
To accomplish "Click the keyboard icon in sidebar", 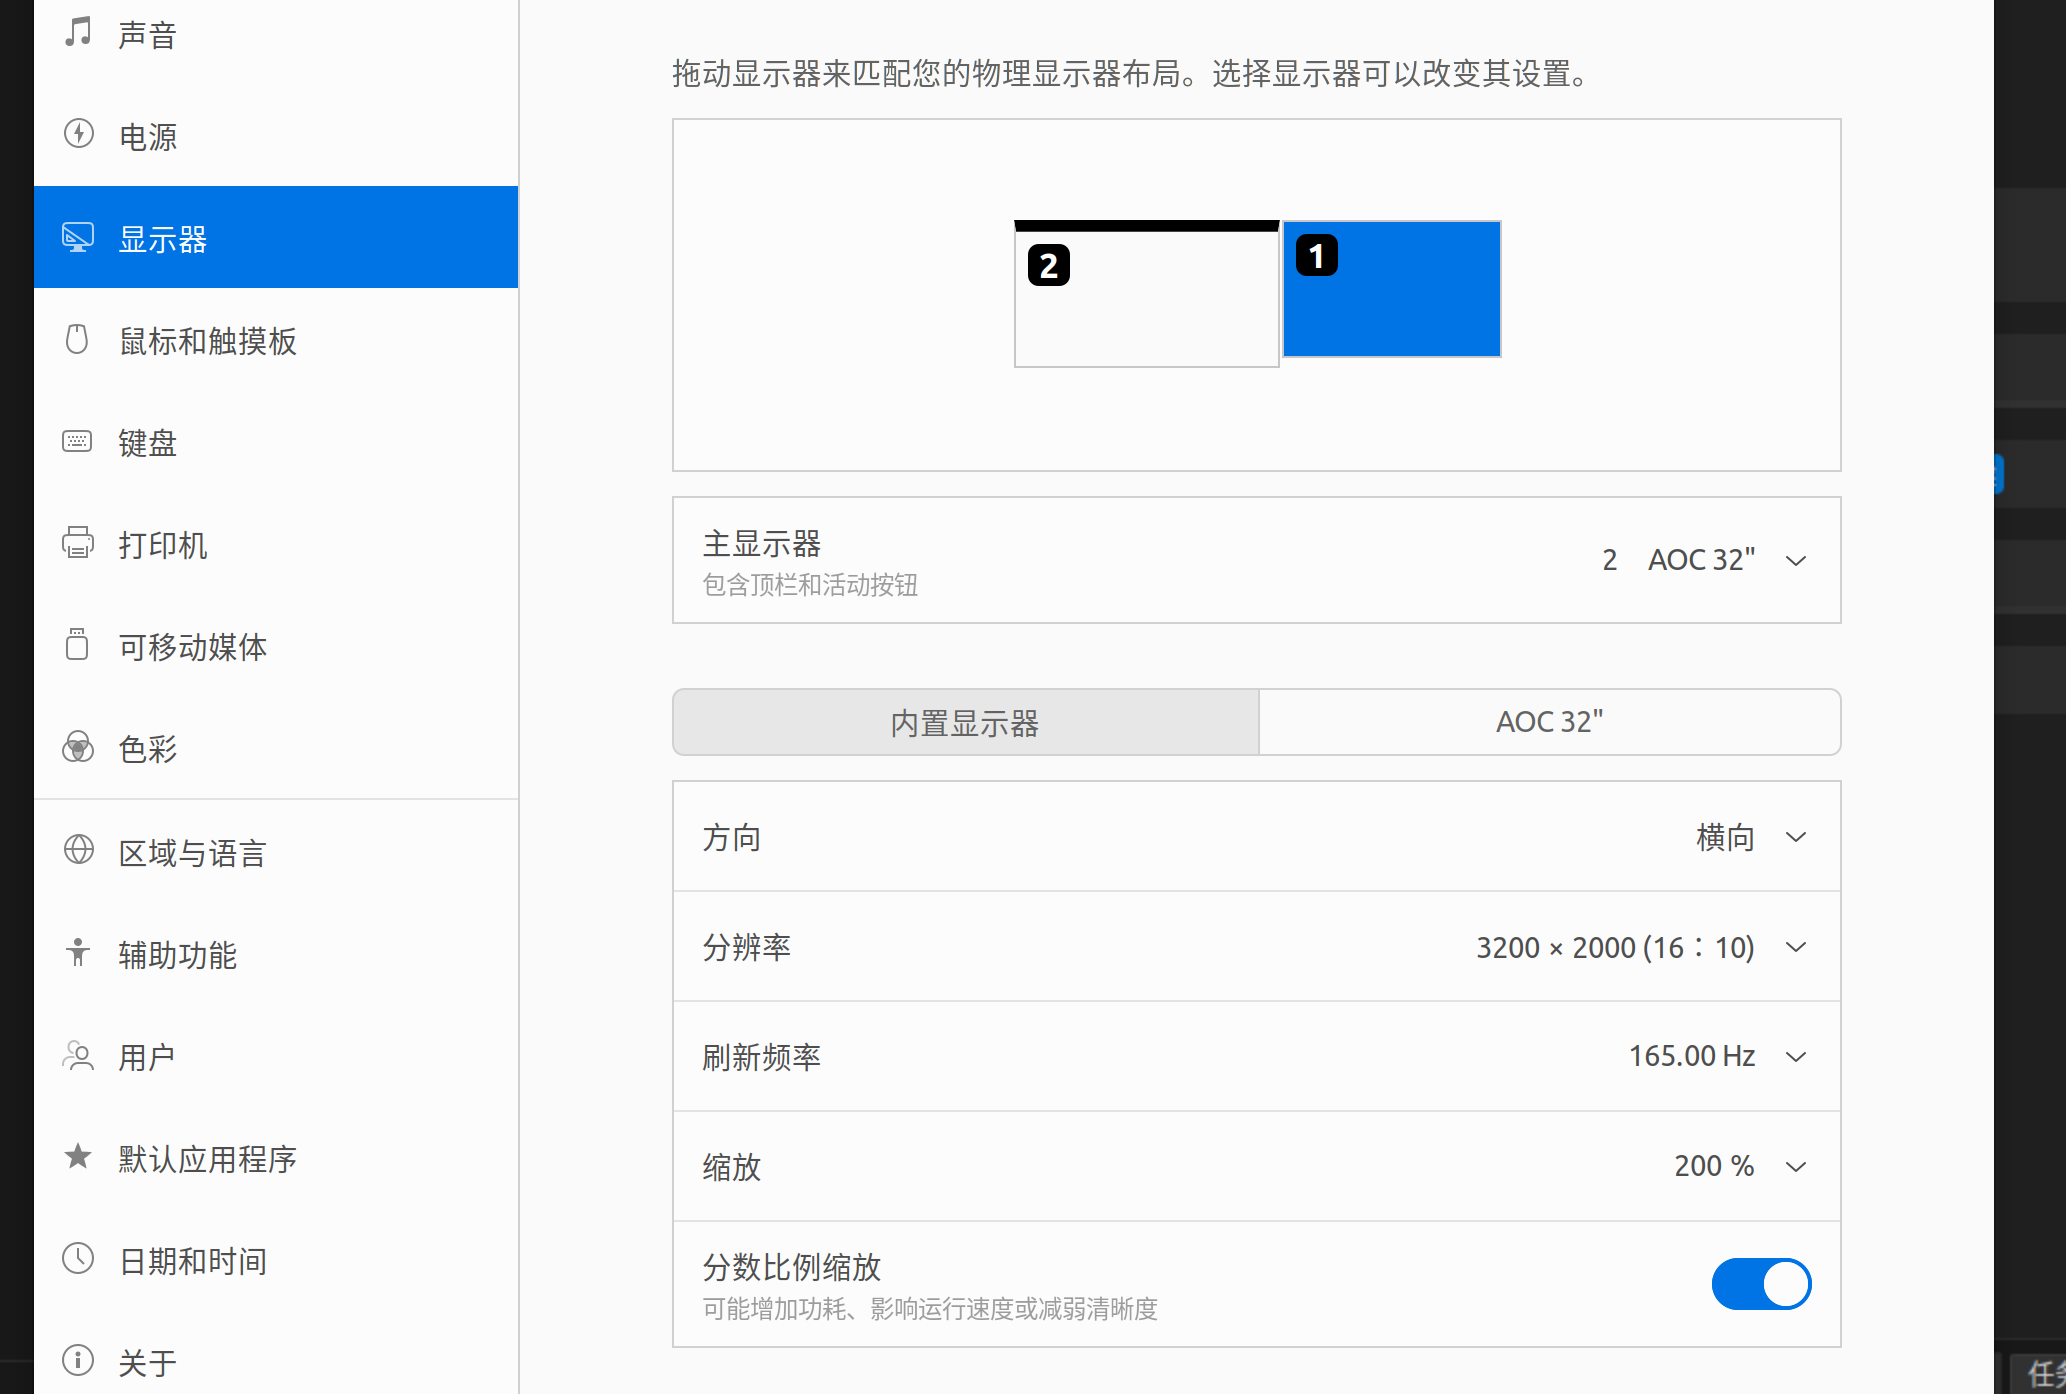I will [x=78, y=442].
